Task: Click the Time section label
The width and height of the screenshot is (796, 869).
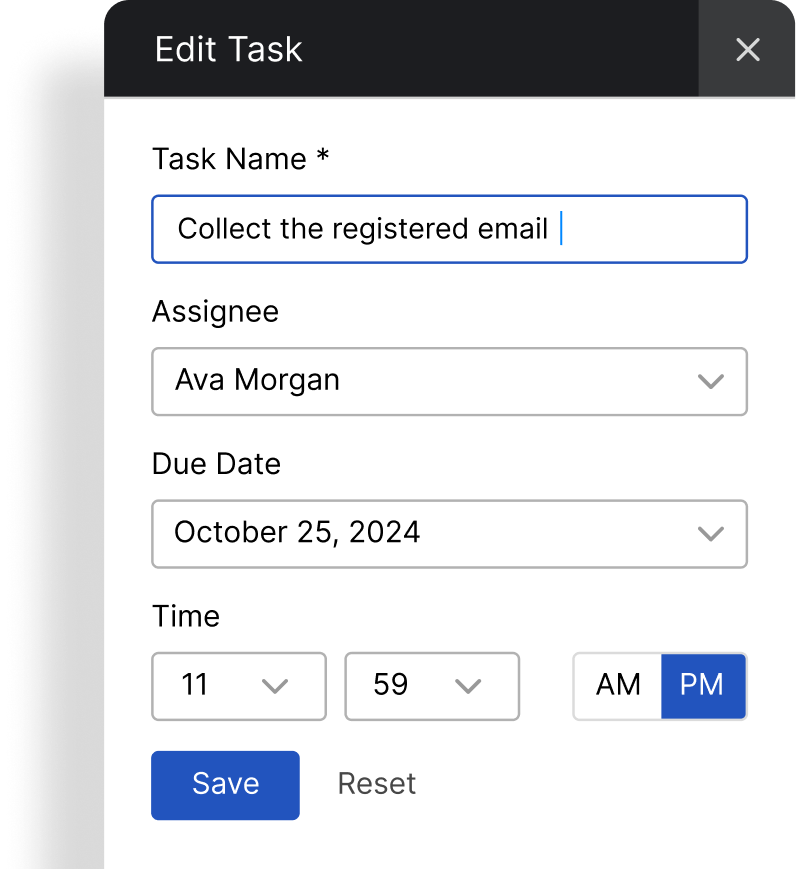Action: click(x=186, y=616)
